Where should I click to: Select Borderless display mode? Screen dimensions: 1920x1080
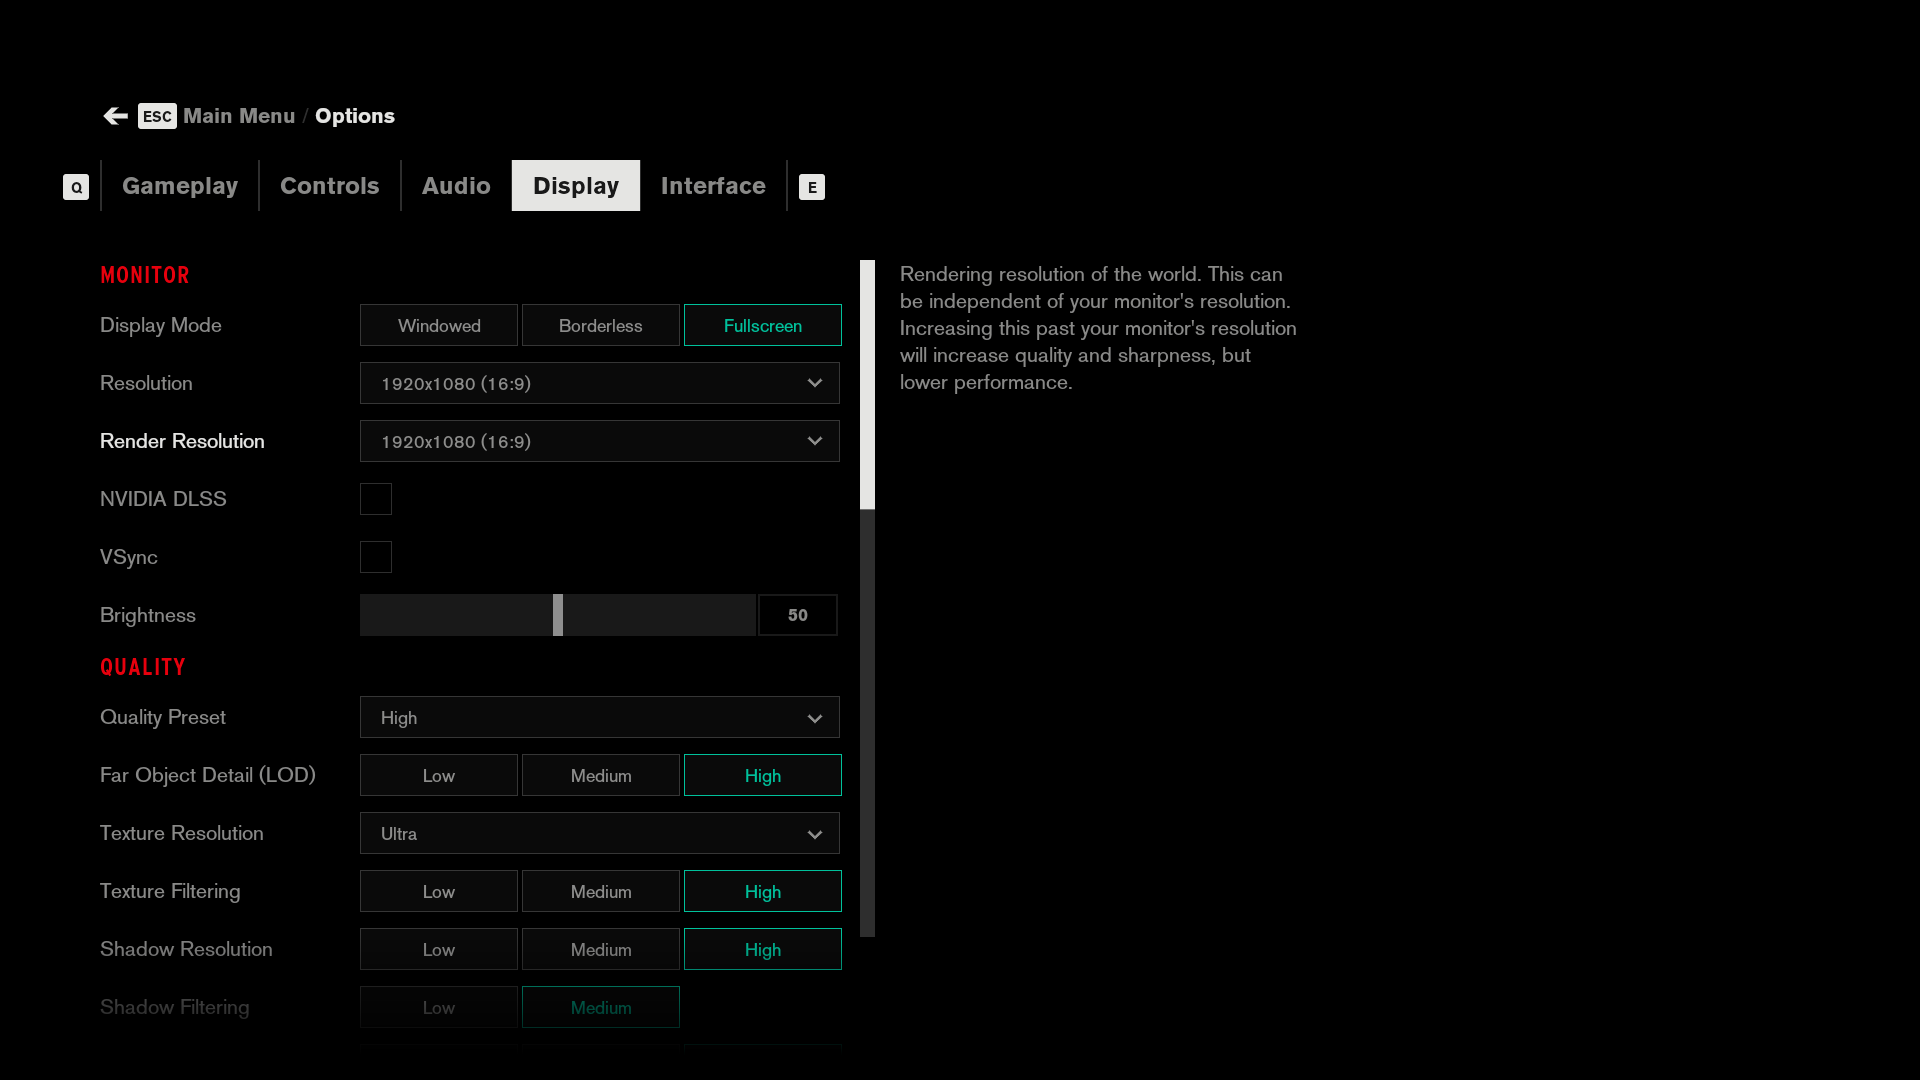point(600,326)
